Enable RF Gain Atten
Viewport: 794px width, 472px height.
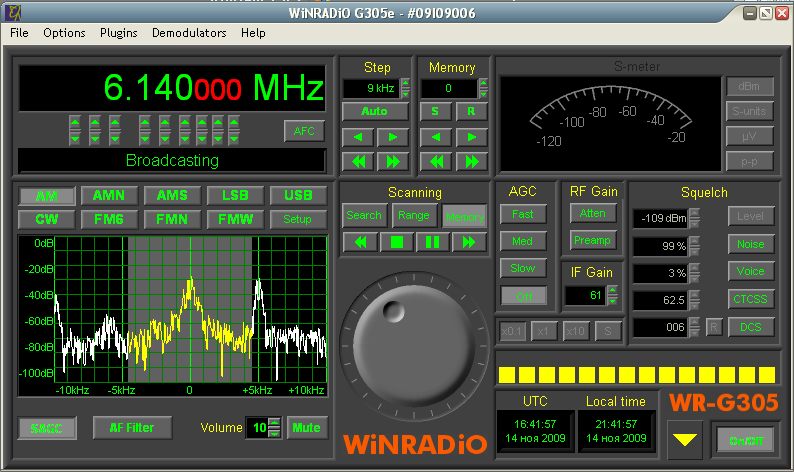pyautogui.click(x=593, y=213)
